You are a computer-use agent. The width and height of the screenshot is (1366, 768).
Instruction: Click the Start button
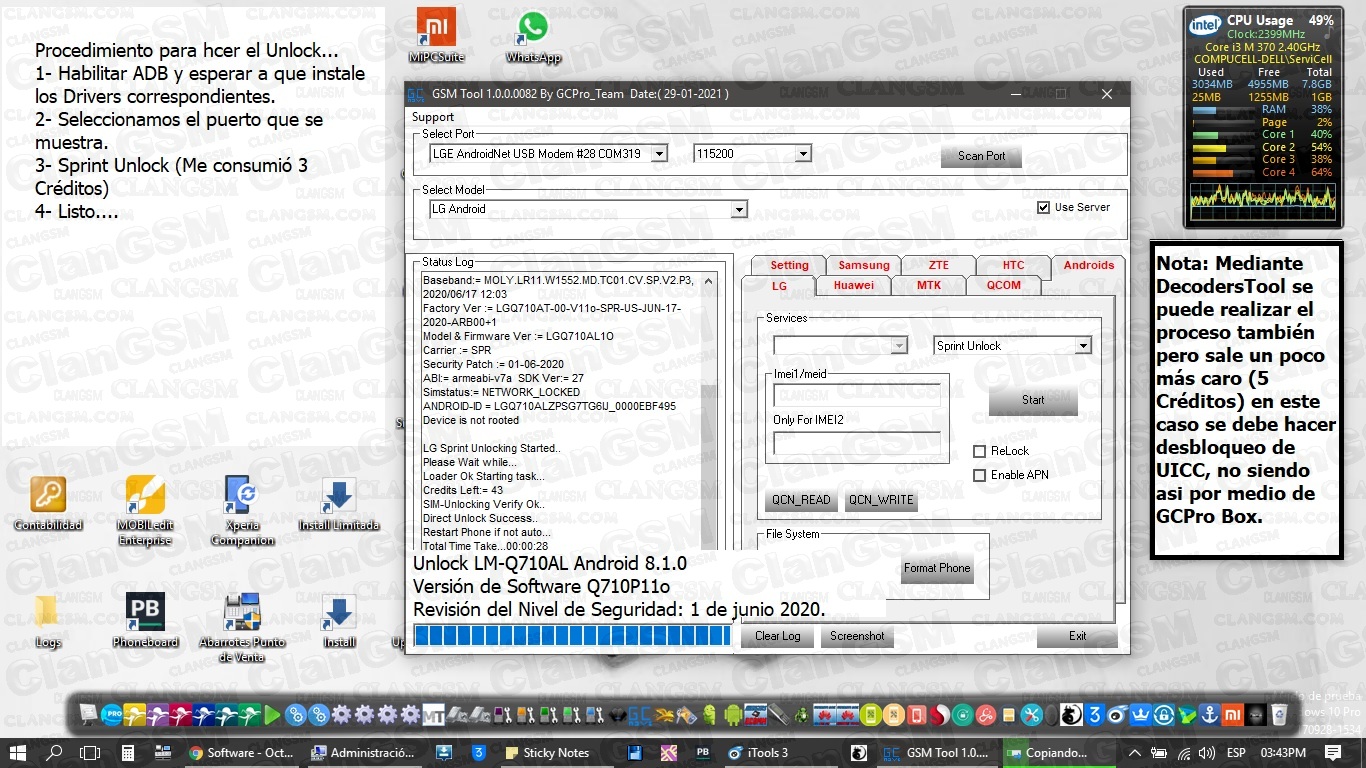coord(1033,400)
